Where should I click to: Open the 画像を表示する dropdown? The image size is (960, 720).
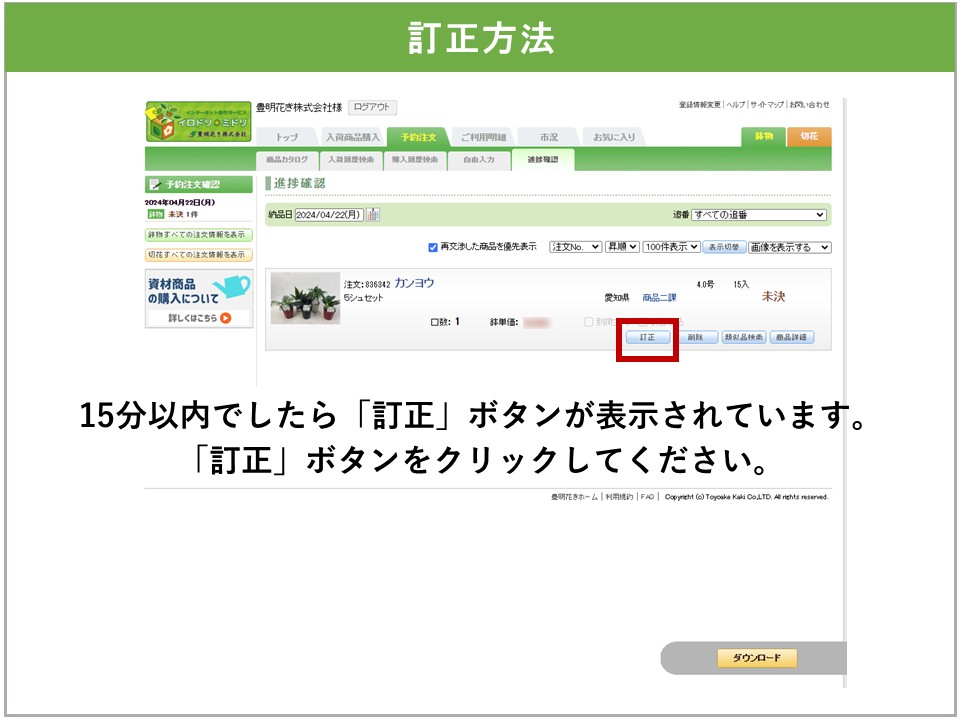click(x=790, y=247)
